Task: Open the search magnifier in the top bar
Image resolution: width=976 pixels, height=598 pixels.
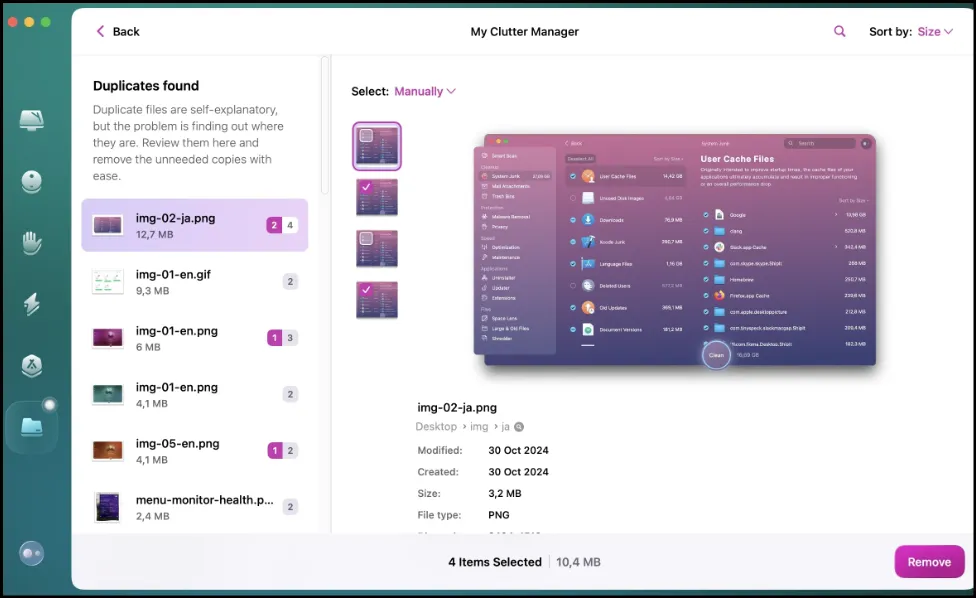Action: 839,31
